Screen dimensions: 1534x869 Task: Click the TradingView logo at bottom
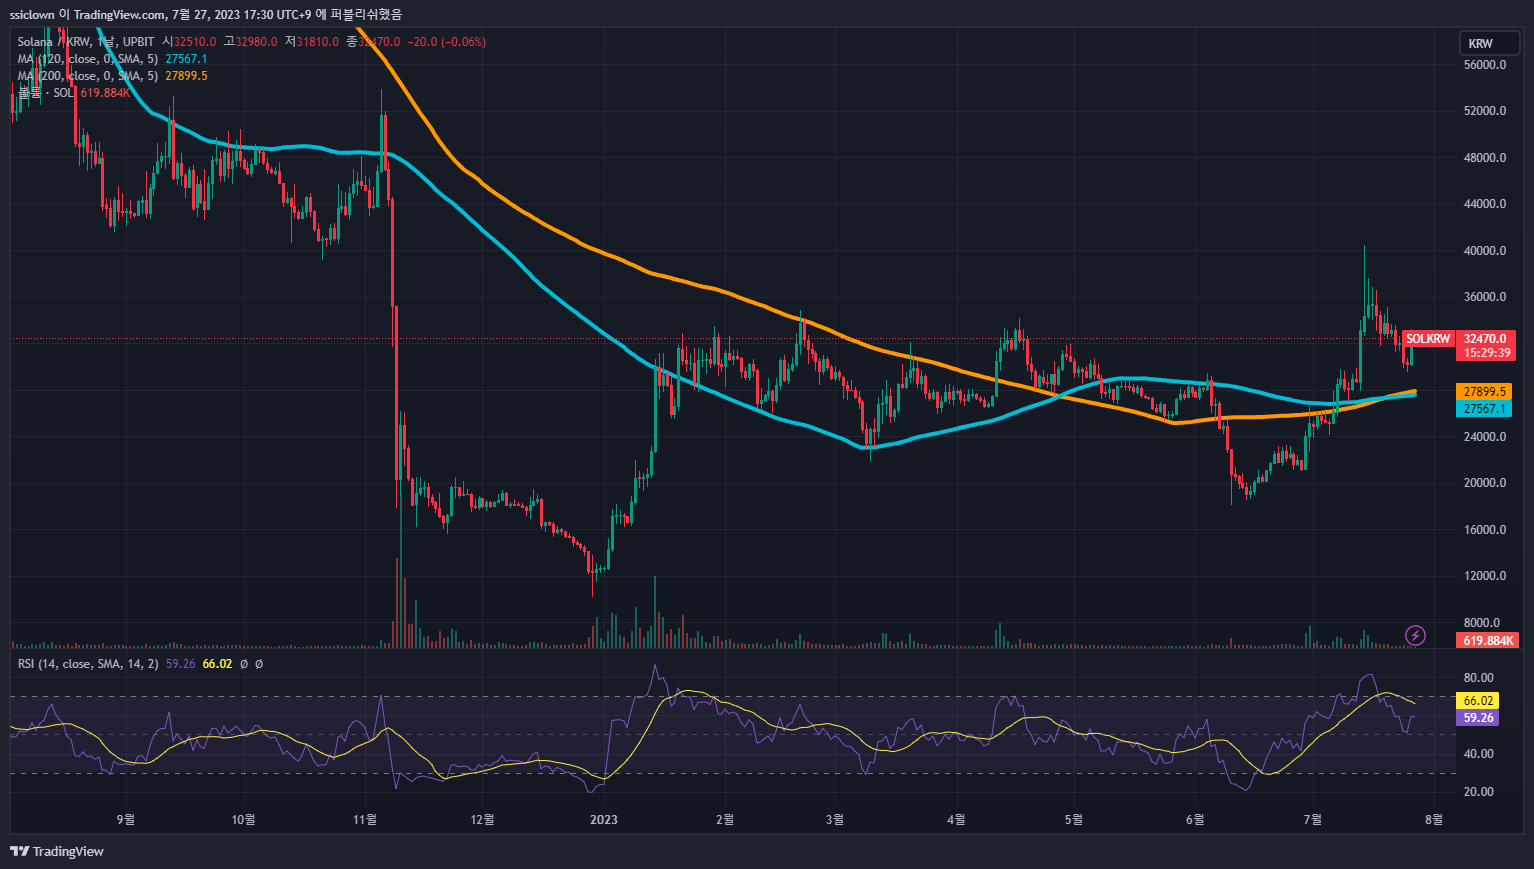click(57, 851)
